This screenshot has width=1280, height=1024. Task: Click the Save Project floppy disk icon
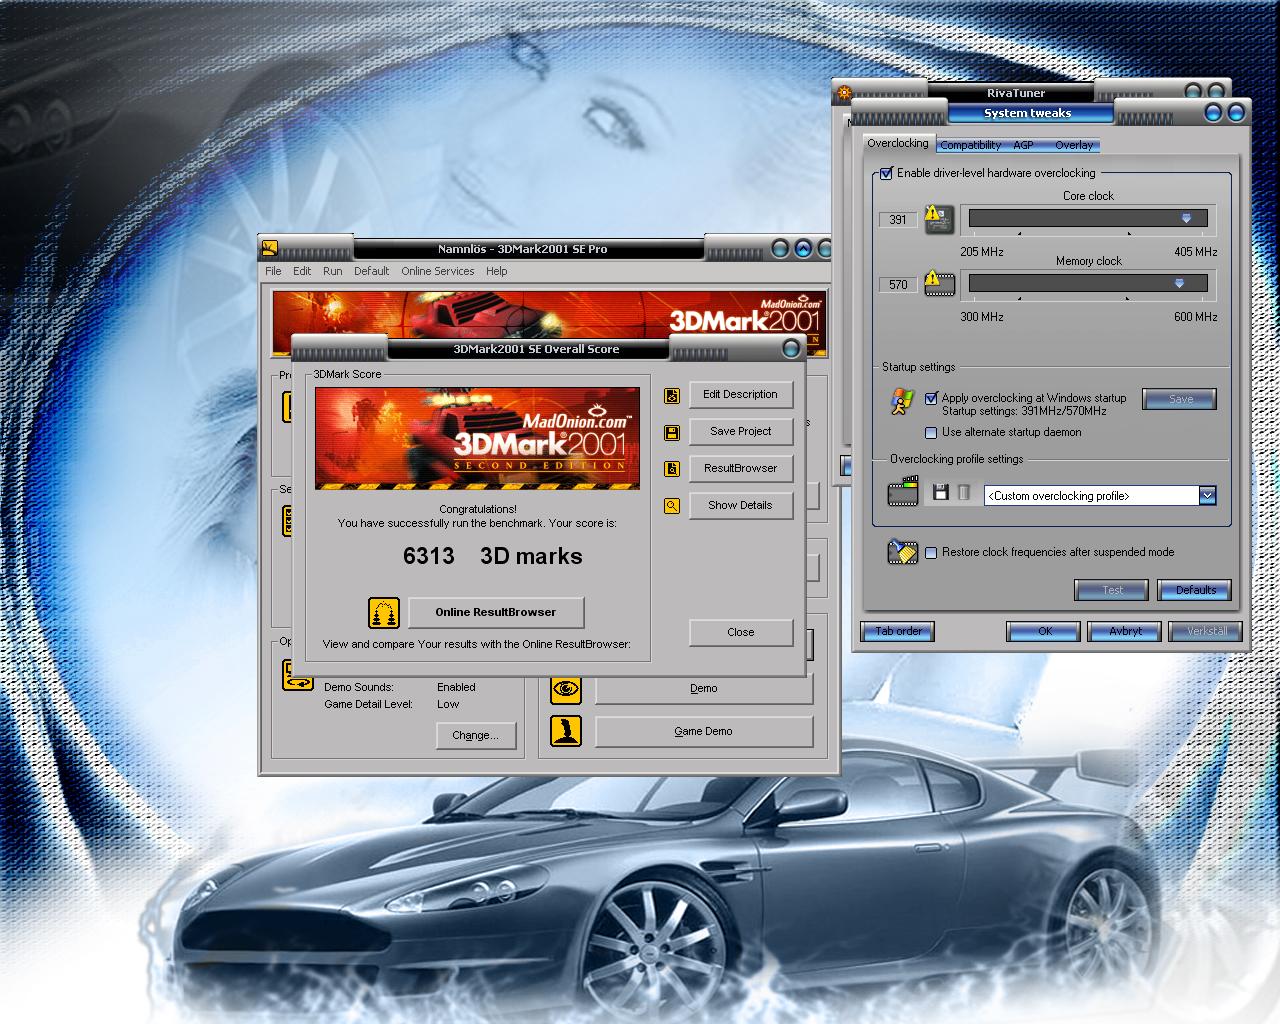672,432
